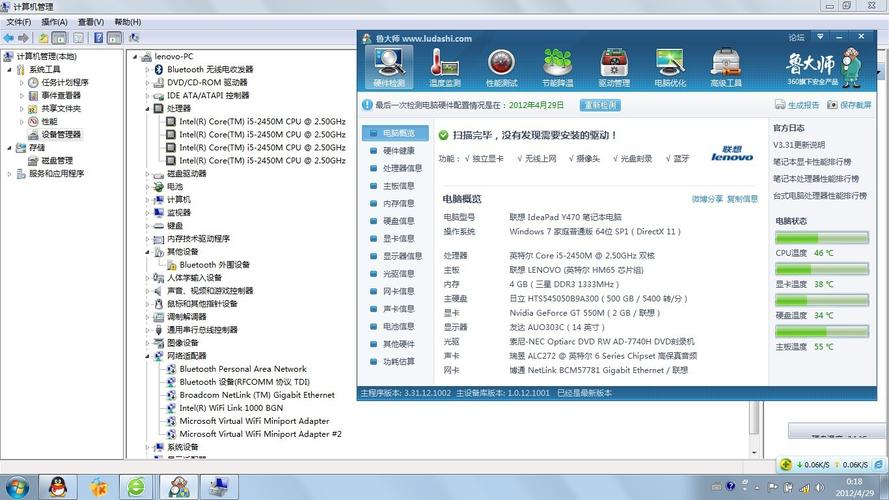Open 帮助(H) menu

pos(128,22)
